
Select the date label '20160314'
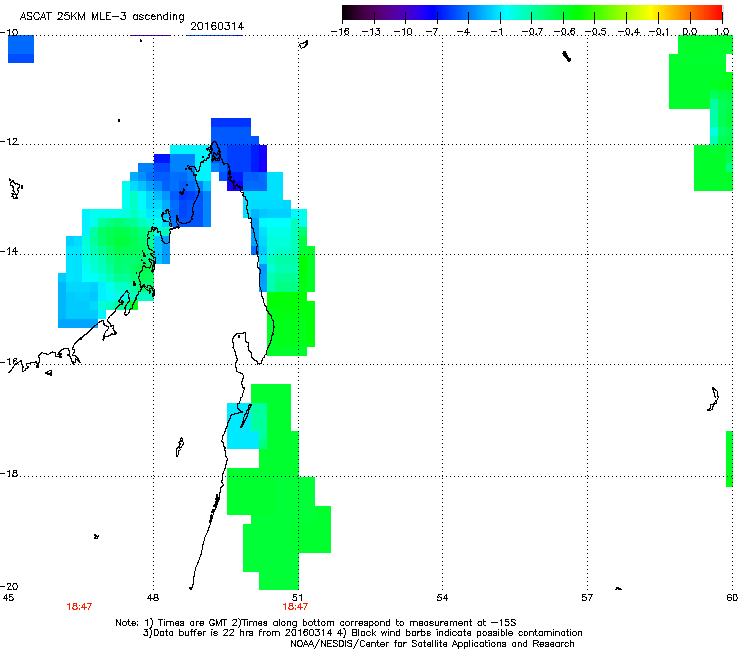[x=217, y=27]
